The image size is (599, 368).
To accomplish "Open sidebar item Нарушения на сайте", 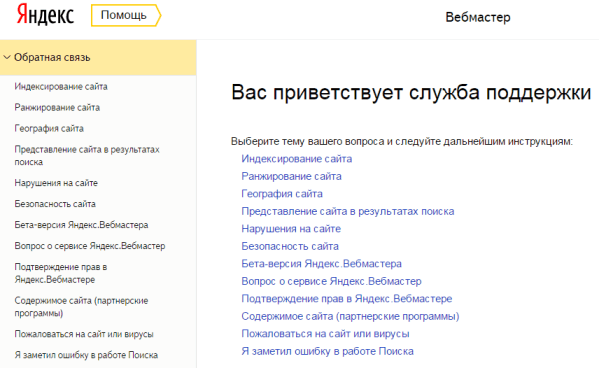I will click(x=56, y=183).
